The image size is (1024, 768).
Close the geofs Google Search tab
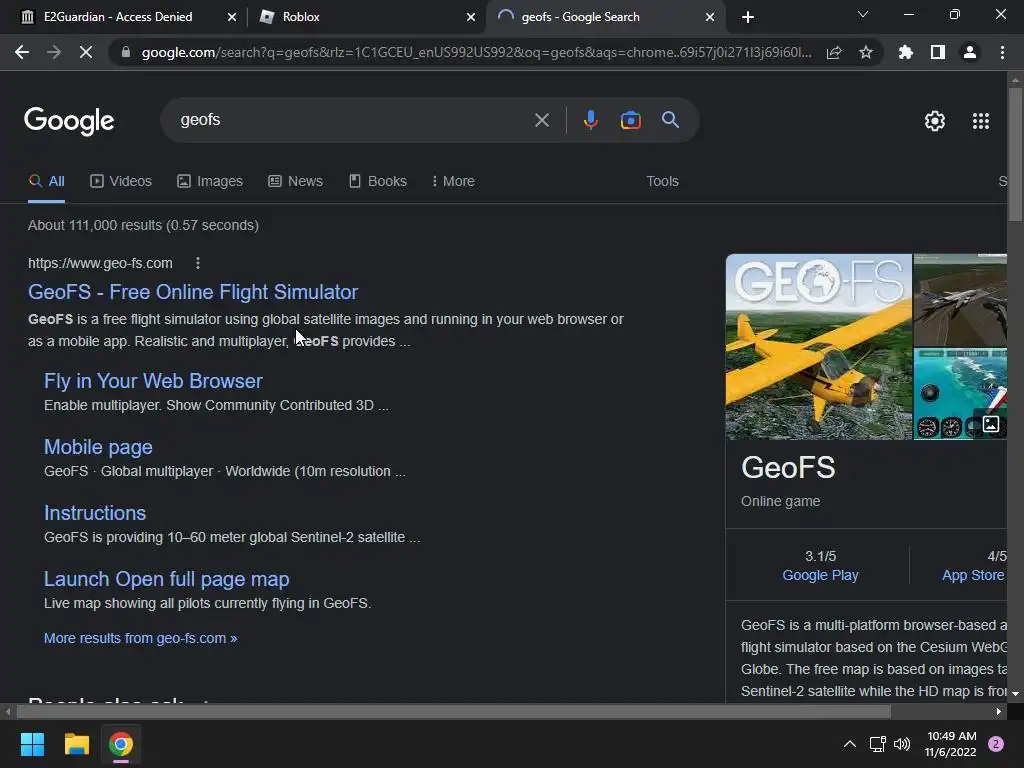point(710,17)
